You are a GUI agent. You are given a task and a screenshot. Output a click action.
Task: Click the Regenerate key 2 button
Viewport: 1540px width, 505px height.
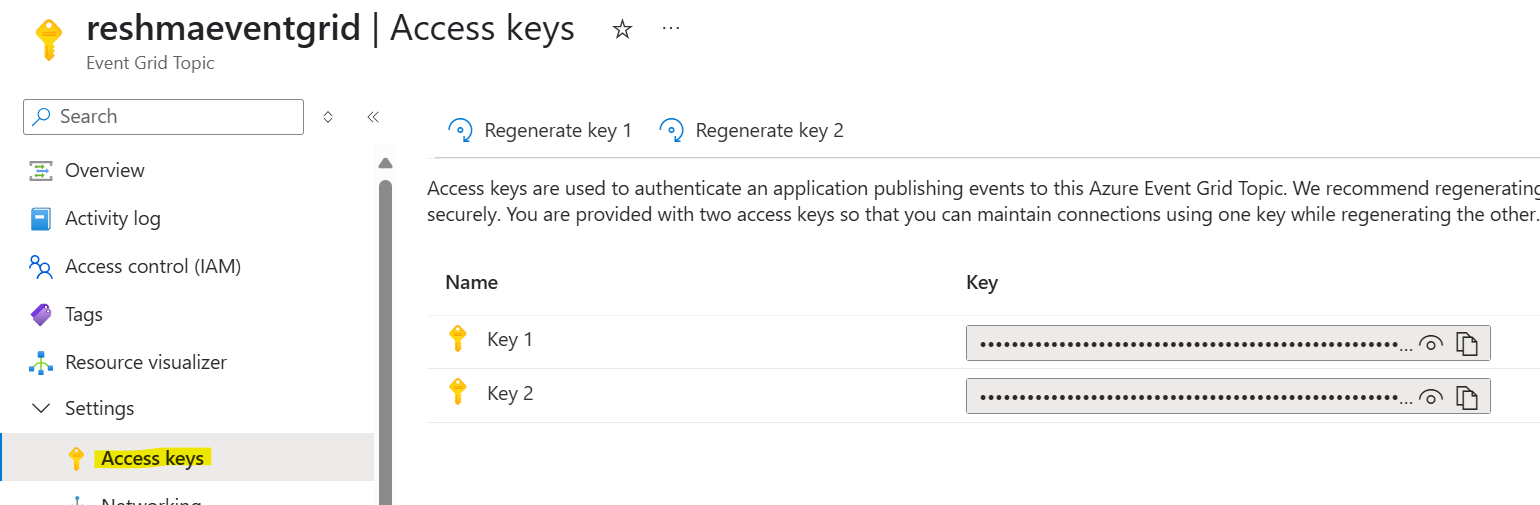tap(751, 130)
